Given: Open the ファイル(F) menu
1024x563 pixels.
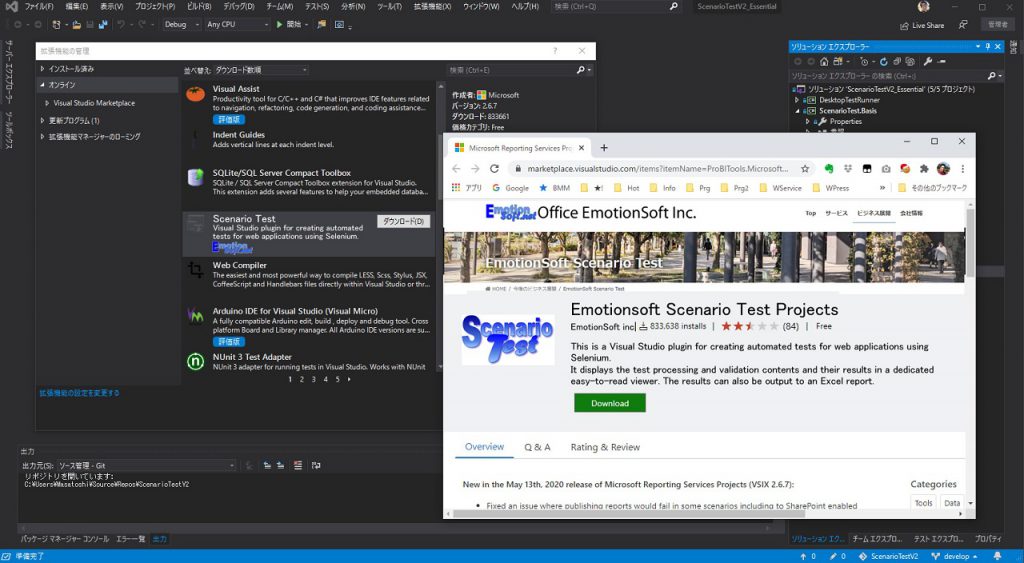Looking at the screenshot, I should 39,7.
